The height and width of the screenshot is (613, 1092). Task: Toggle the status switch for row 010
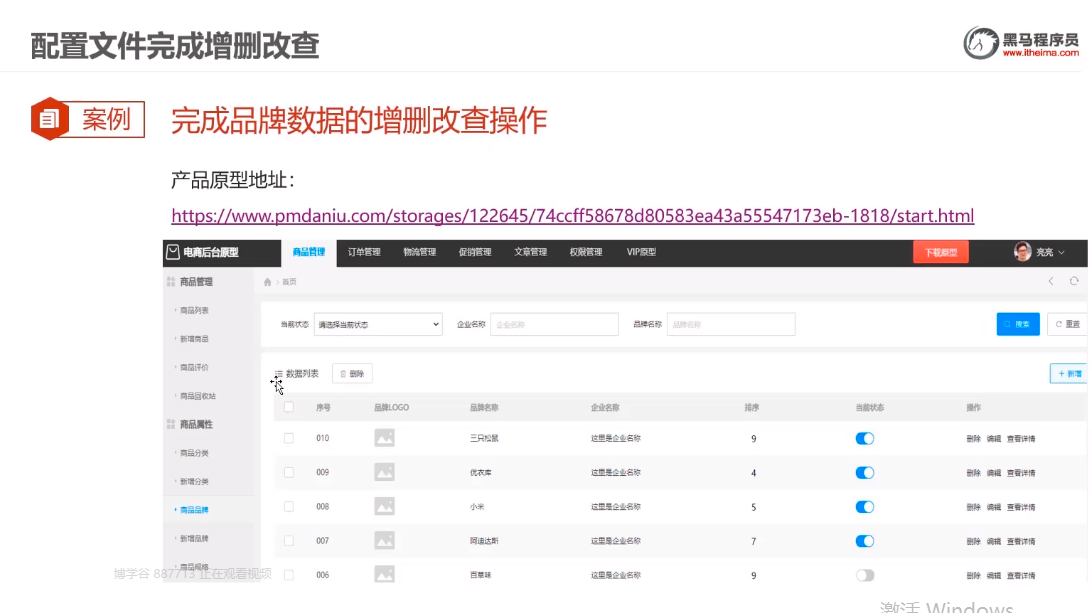pyautogui.click(x=864, y=438)
